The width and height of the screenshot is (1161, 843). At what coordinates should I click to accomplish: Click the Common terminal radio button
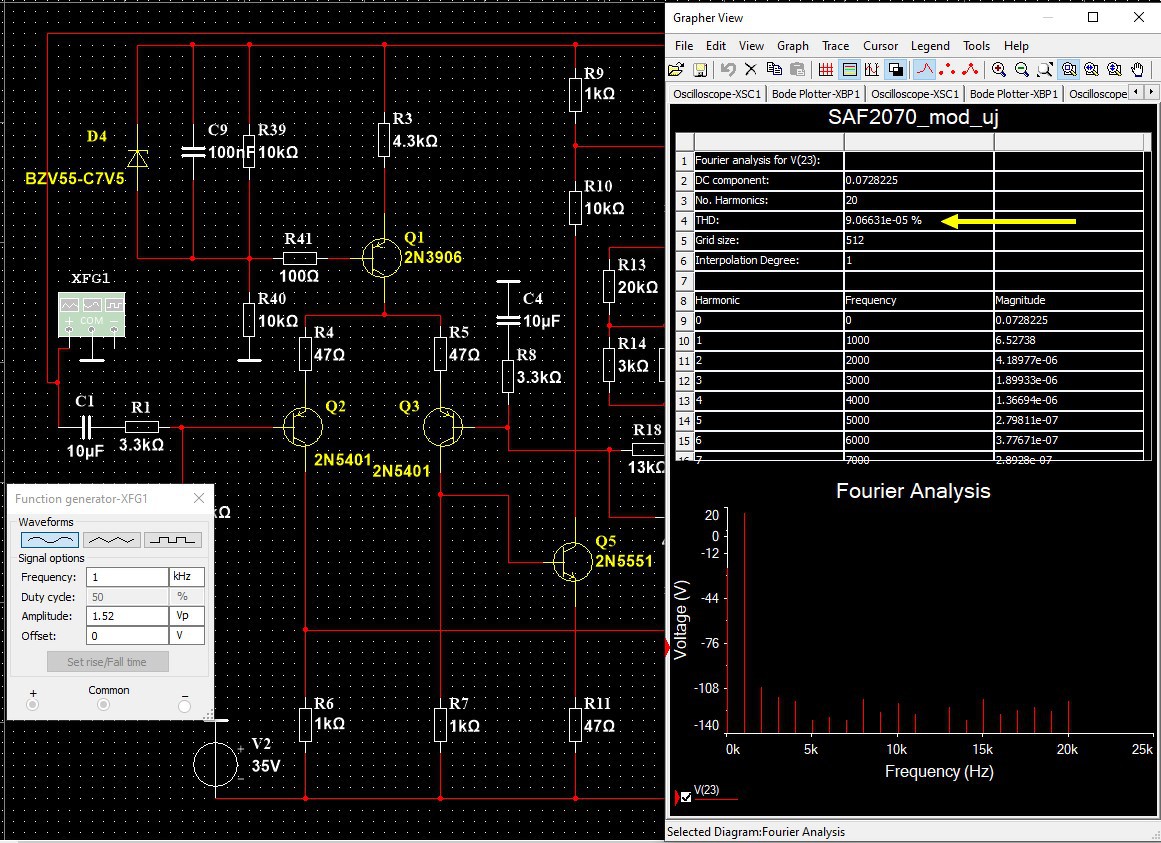coord(104,705)
